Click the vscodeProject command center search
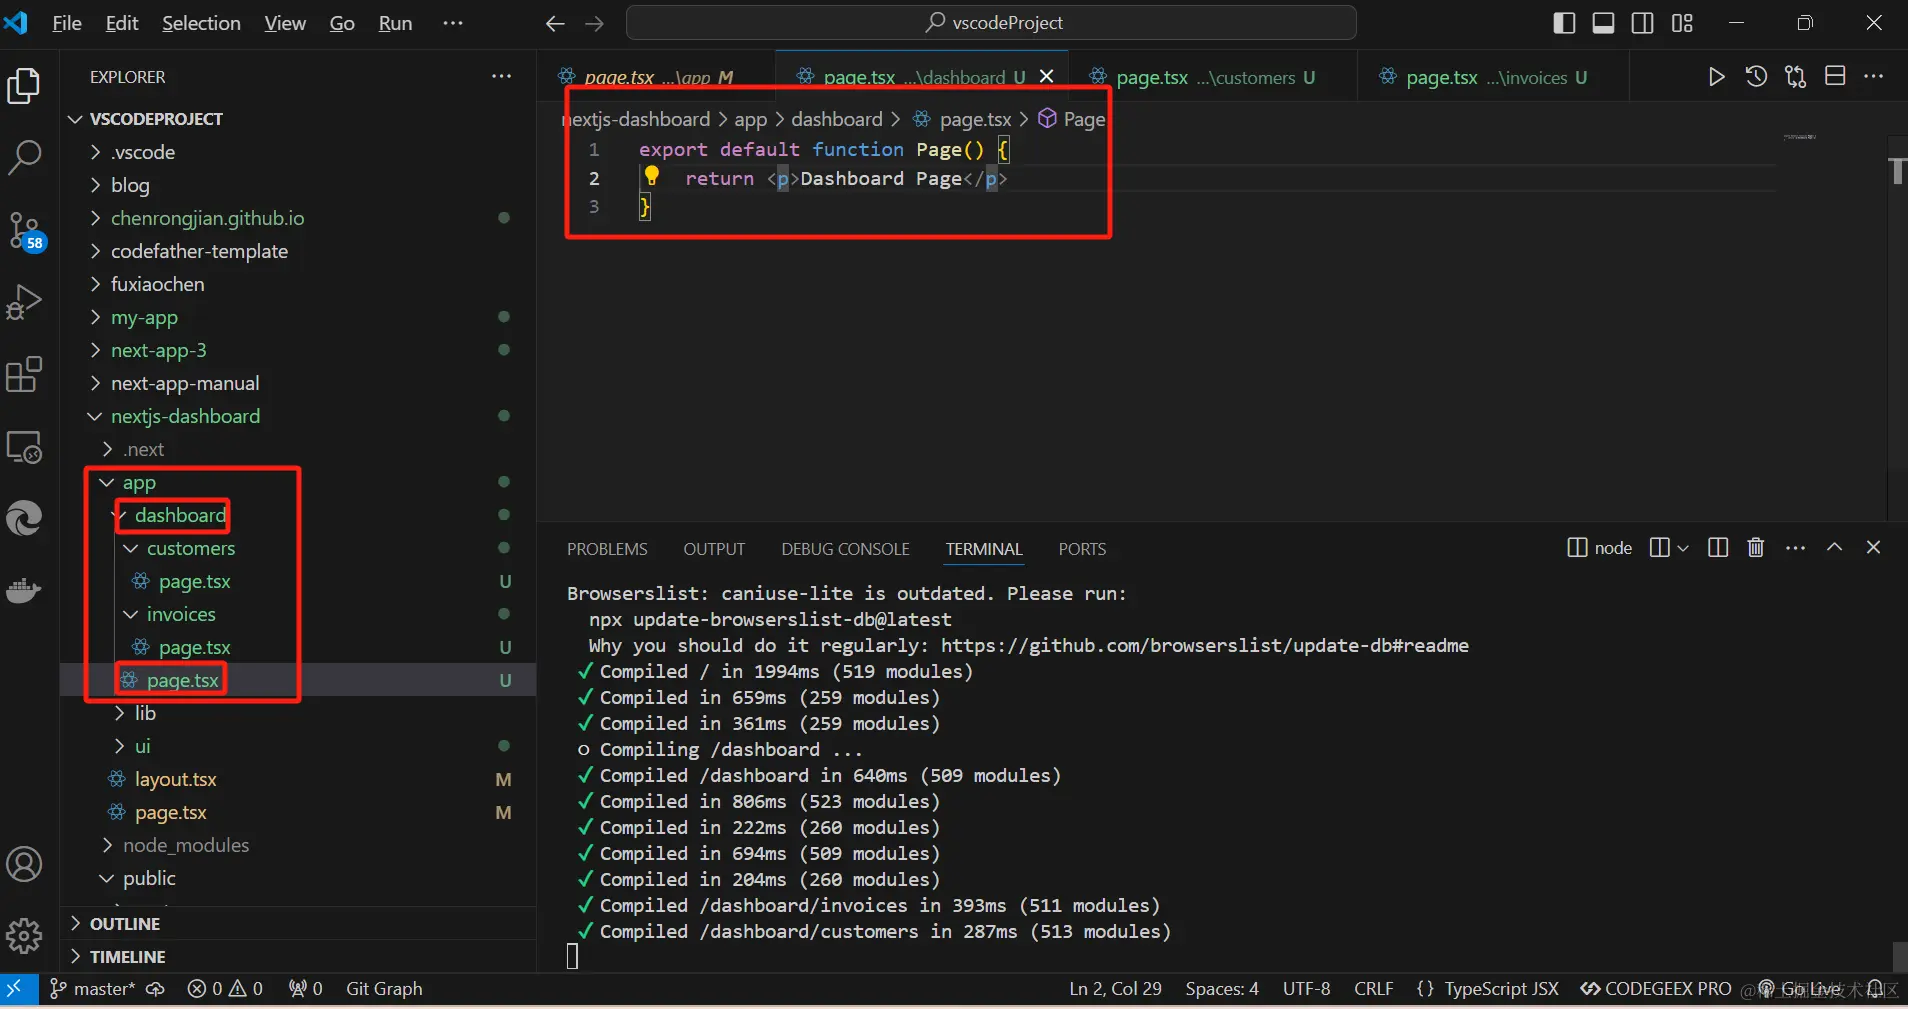 (x=991, y=23)
